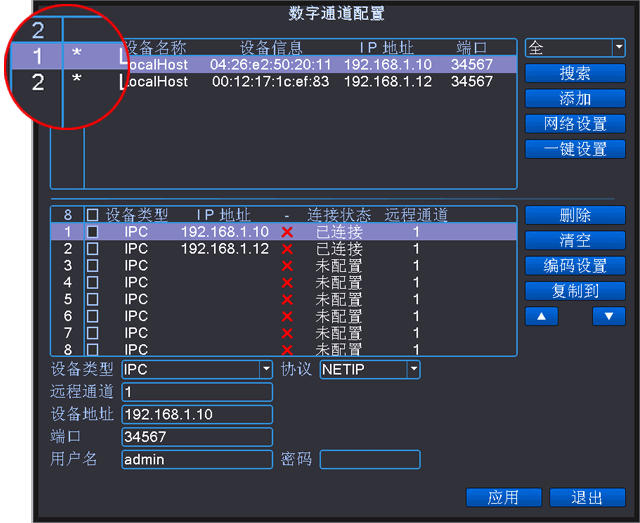Image resolution: width=640 pixels, height=523 pixels.
Task: Check the box for channel 8
Action: [x=92, y=349]
